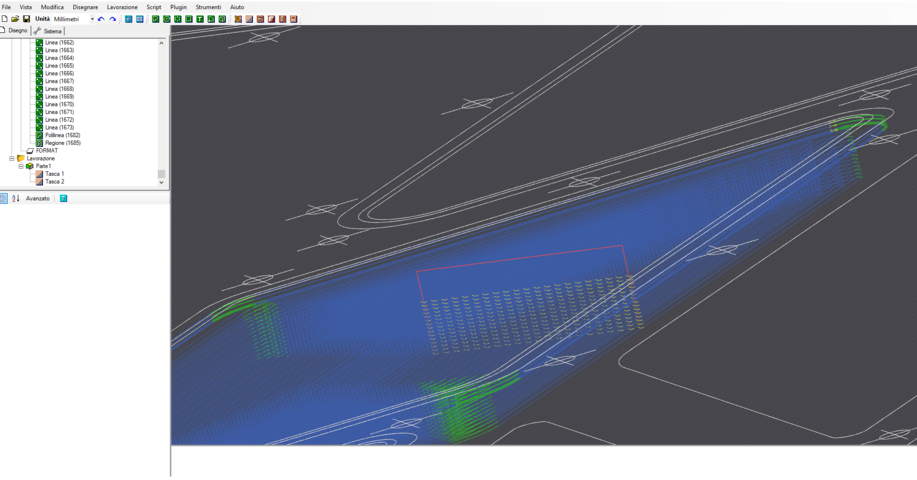Click the blue grid view icon in the toolbar

point(140,19)
